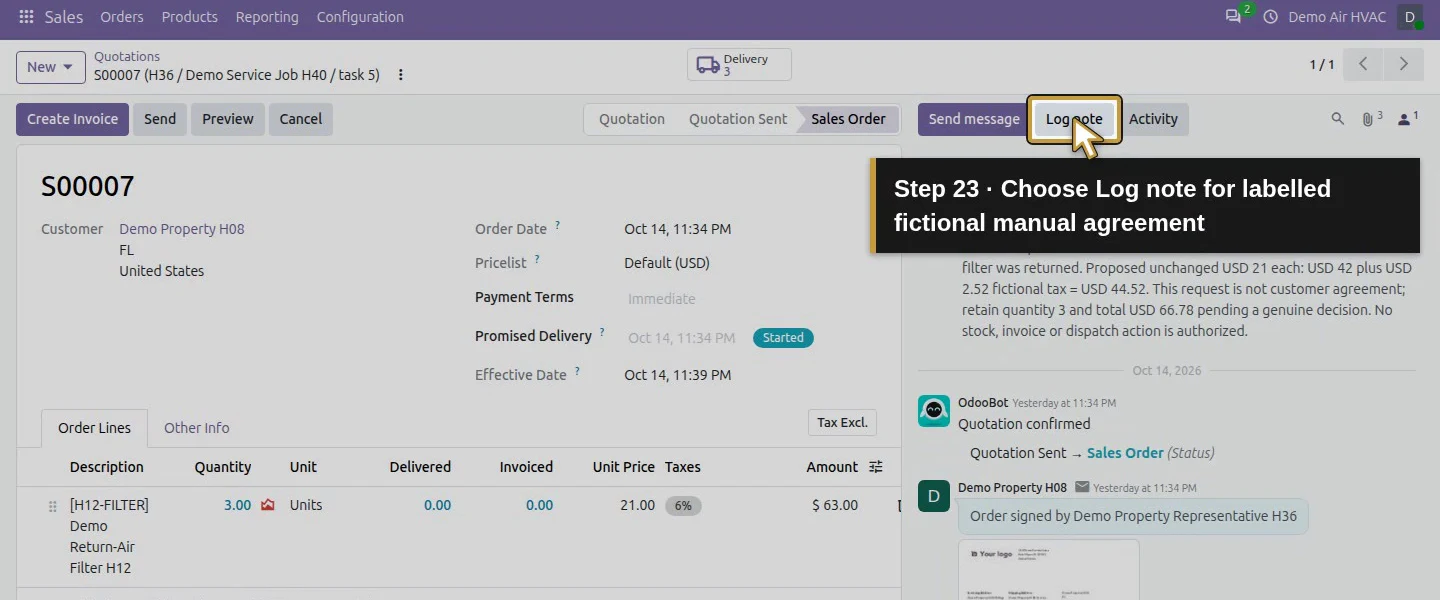Open the user avatar menu in navbar

[1410, 17]
